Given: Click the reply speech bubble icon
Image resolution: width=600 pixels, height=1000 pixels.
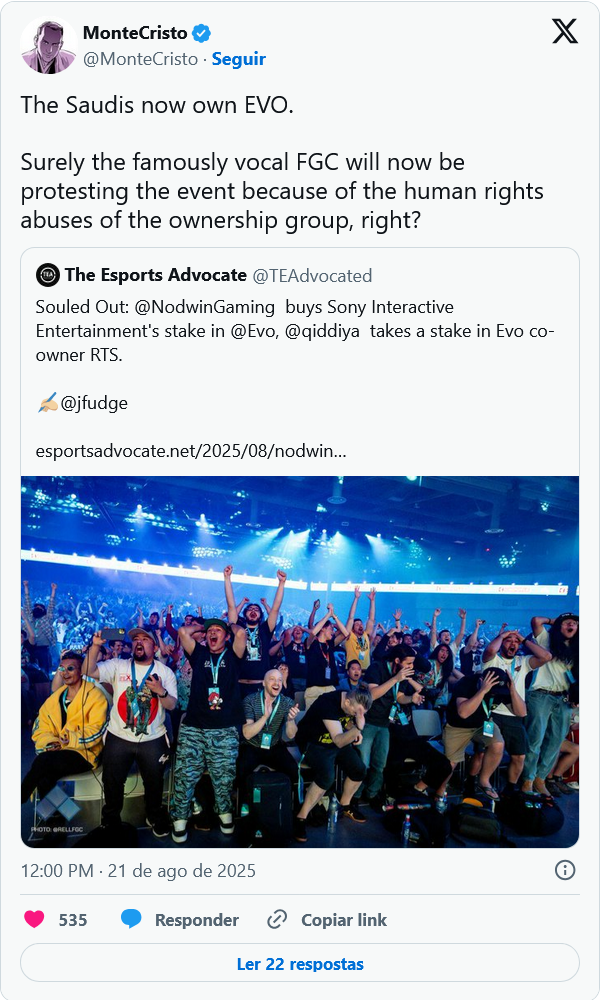Looking at the screenshot, I should coord(132,920).
